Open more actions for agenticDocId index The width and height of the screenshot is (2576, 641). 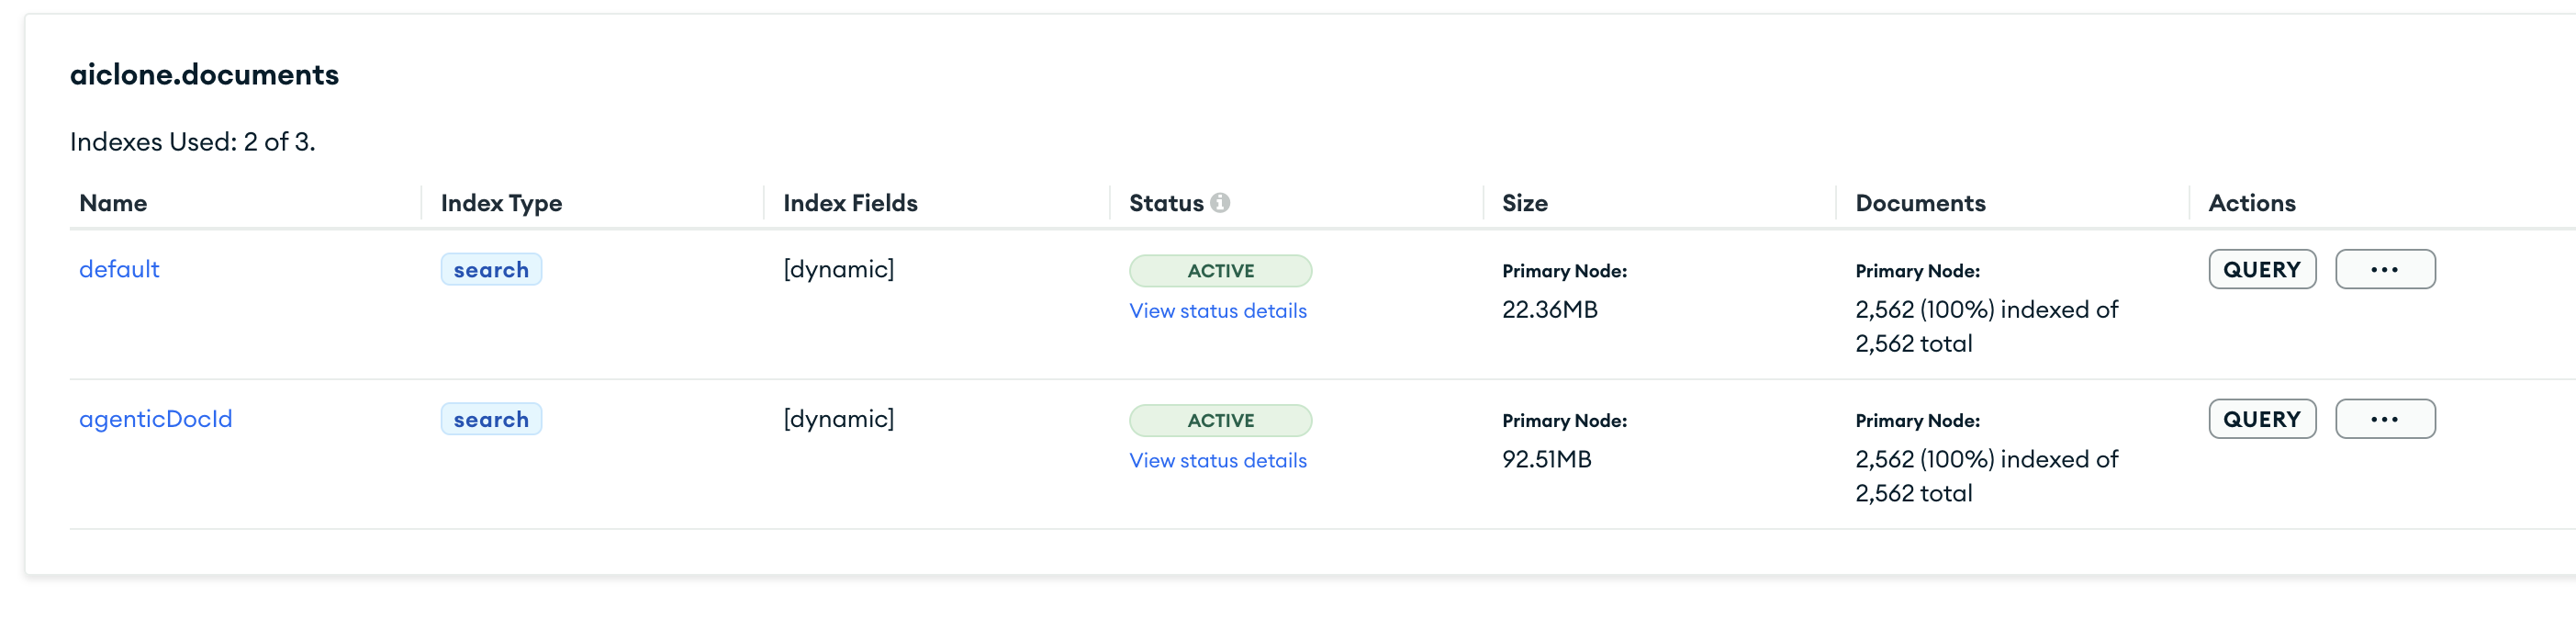(2384, 420)
